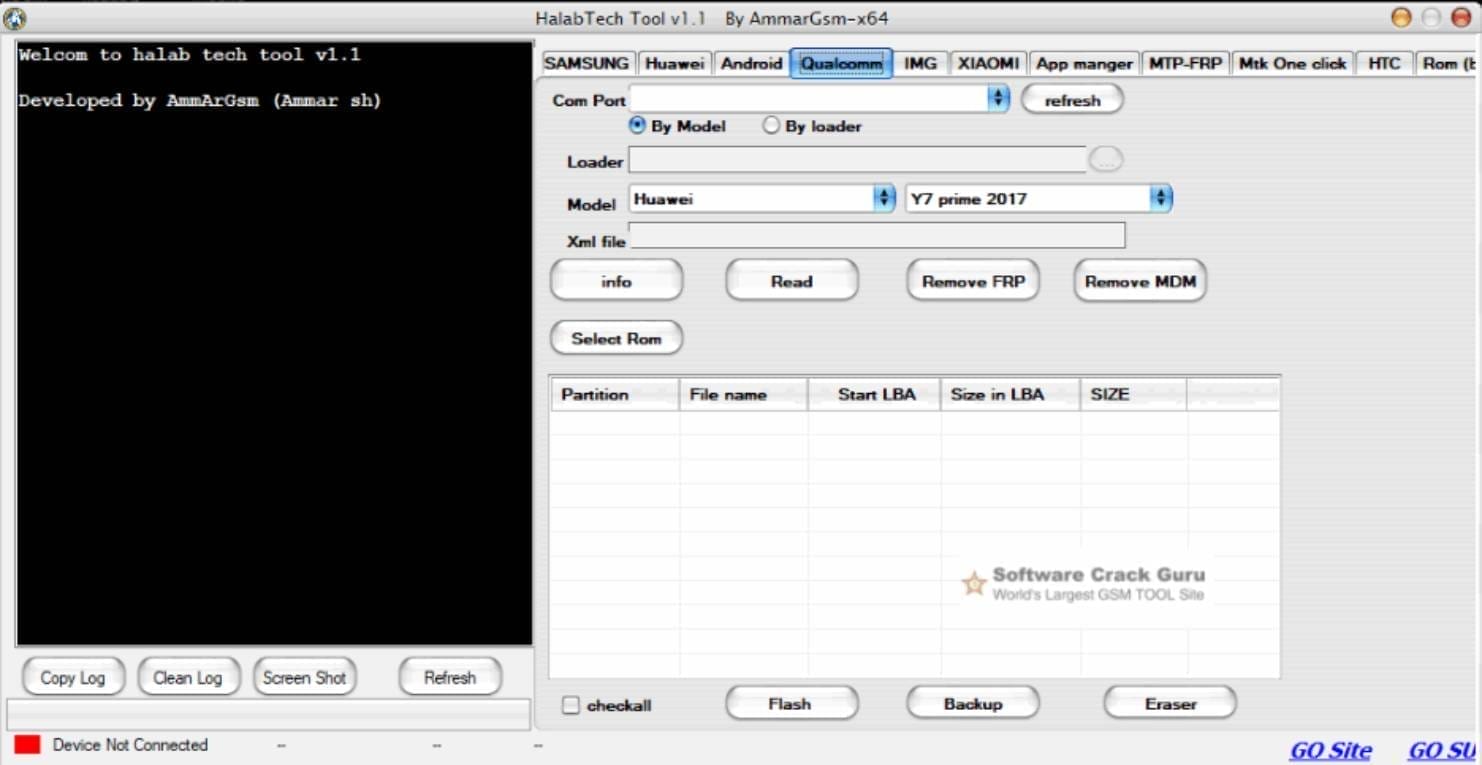This screenshot has height=765, width=1482.
Task: Select the By Model radio button
Action: tap(637, 125)
